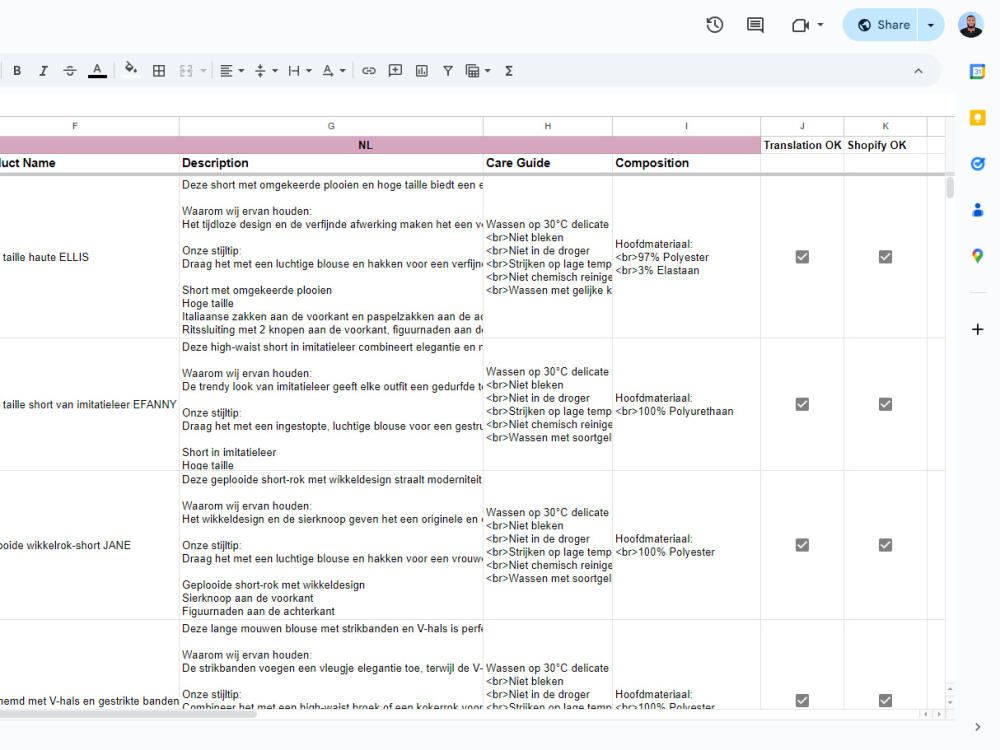Select column I header
The width and height of the screenshot is (1000, 750).
686,126
